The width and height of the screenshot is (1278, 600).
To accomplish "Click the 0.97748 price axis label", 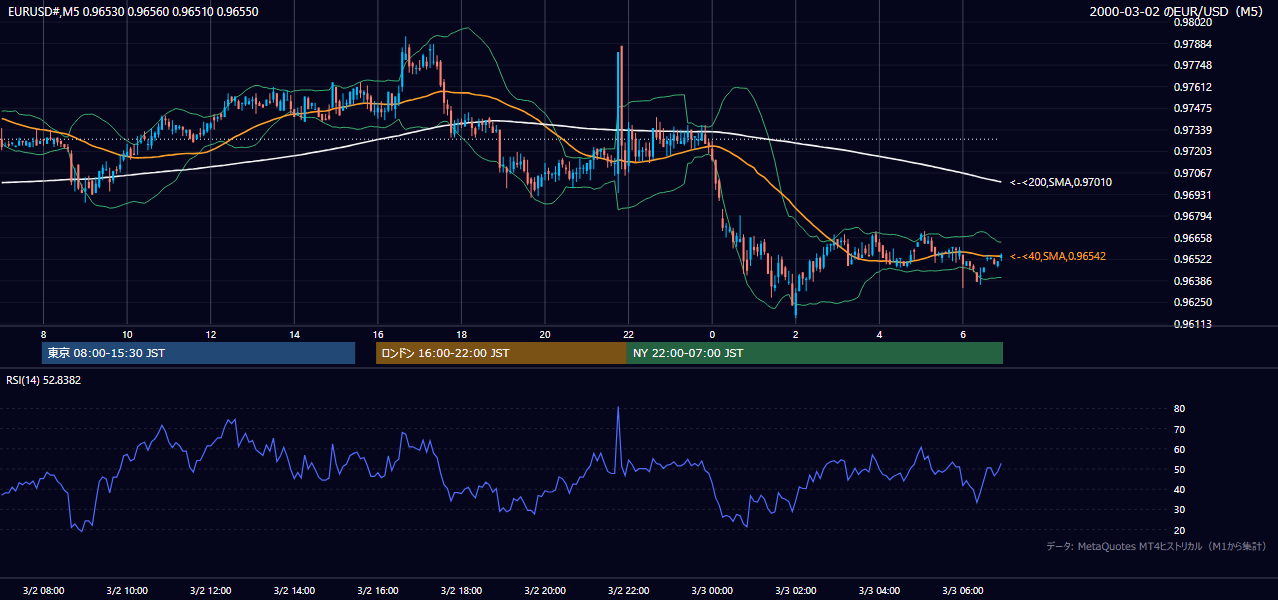I will 1193,65.
